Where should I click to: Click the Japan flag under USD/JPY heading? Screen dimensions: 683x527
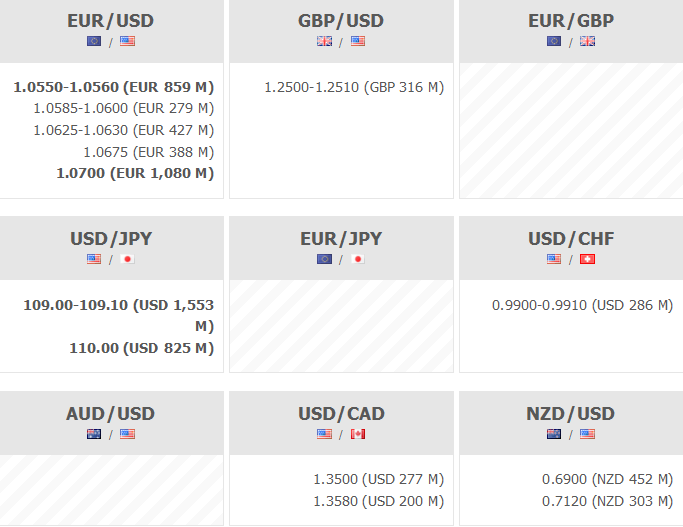pos(127,259)
